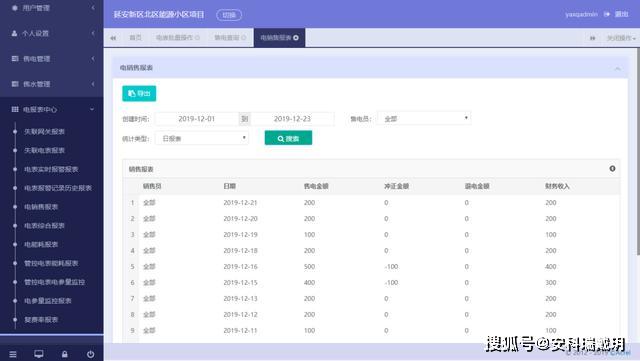This screenshot has width=640, height=361.
Task: Open the 售电员 dropdown showing 全部
Action: coord(424,118)
